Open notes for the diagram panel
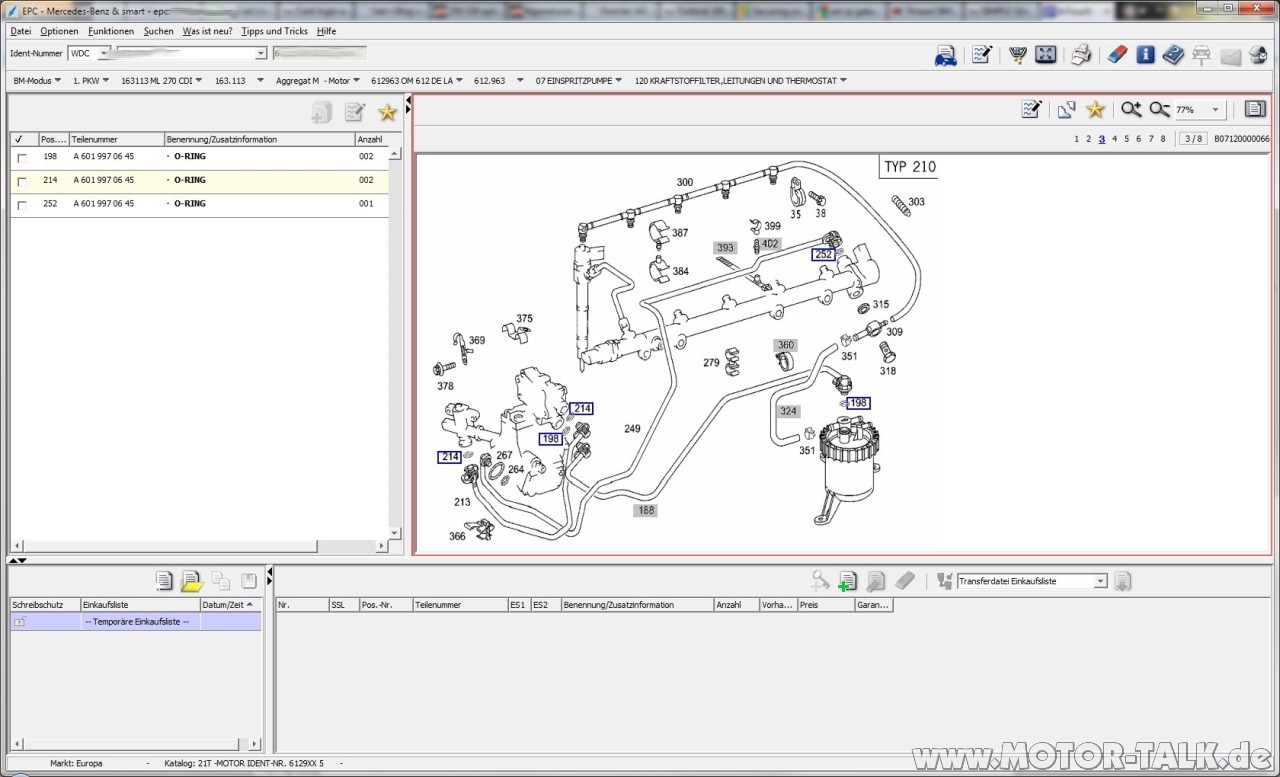Image resolution: width=1280 pixels, height=777 pixels. (x=1032, y=110)
